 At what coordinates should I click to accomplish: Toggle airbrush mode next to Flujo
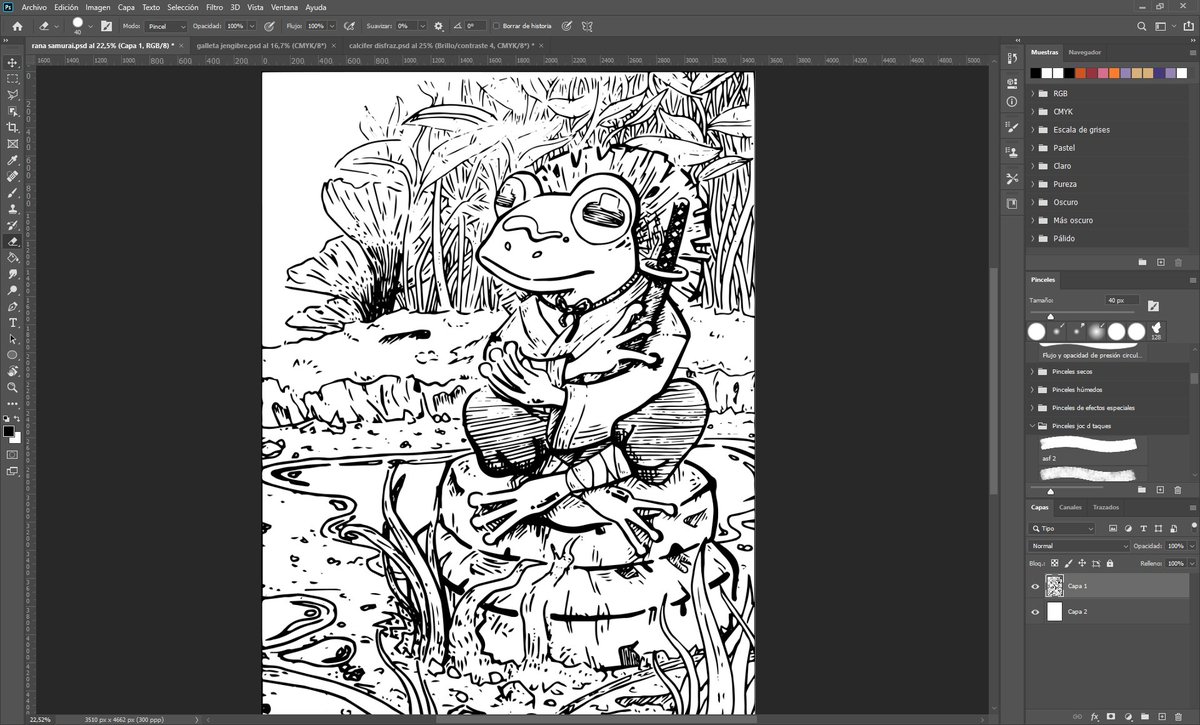tap(349, 25)
